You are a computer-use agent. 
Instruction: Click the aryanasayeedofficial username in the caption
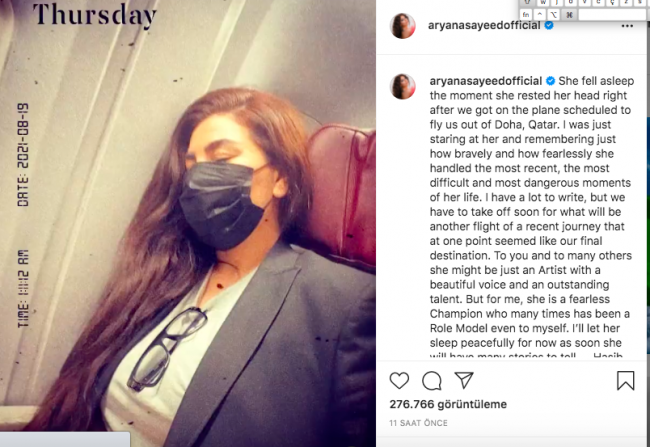coord(486,81)
